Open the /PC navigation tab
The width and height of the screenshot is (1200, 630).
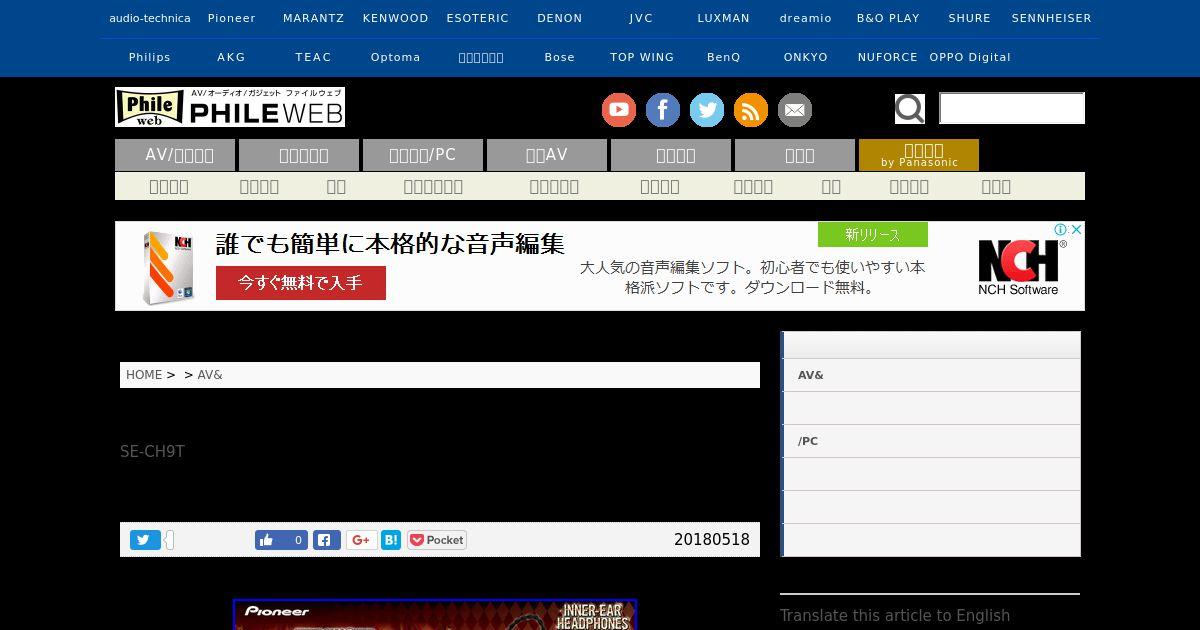tap(423, 155)
